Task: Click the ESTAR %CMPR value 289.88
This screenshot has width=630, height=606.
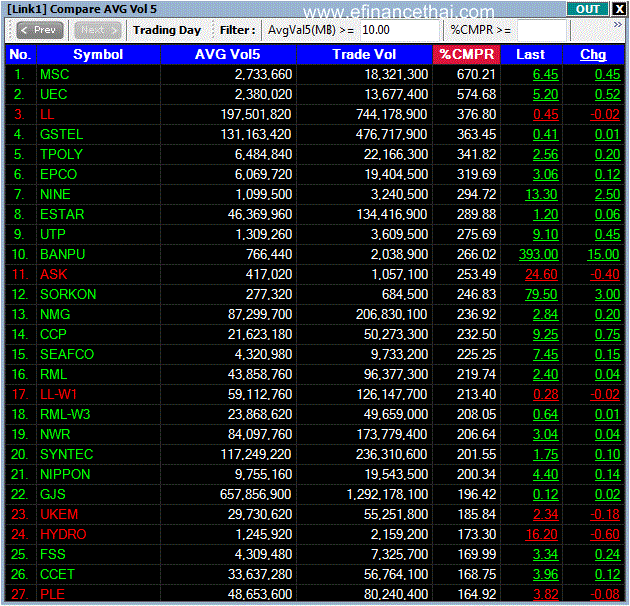Action: (x=476, y=214)
